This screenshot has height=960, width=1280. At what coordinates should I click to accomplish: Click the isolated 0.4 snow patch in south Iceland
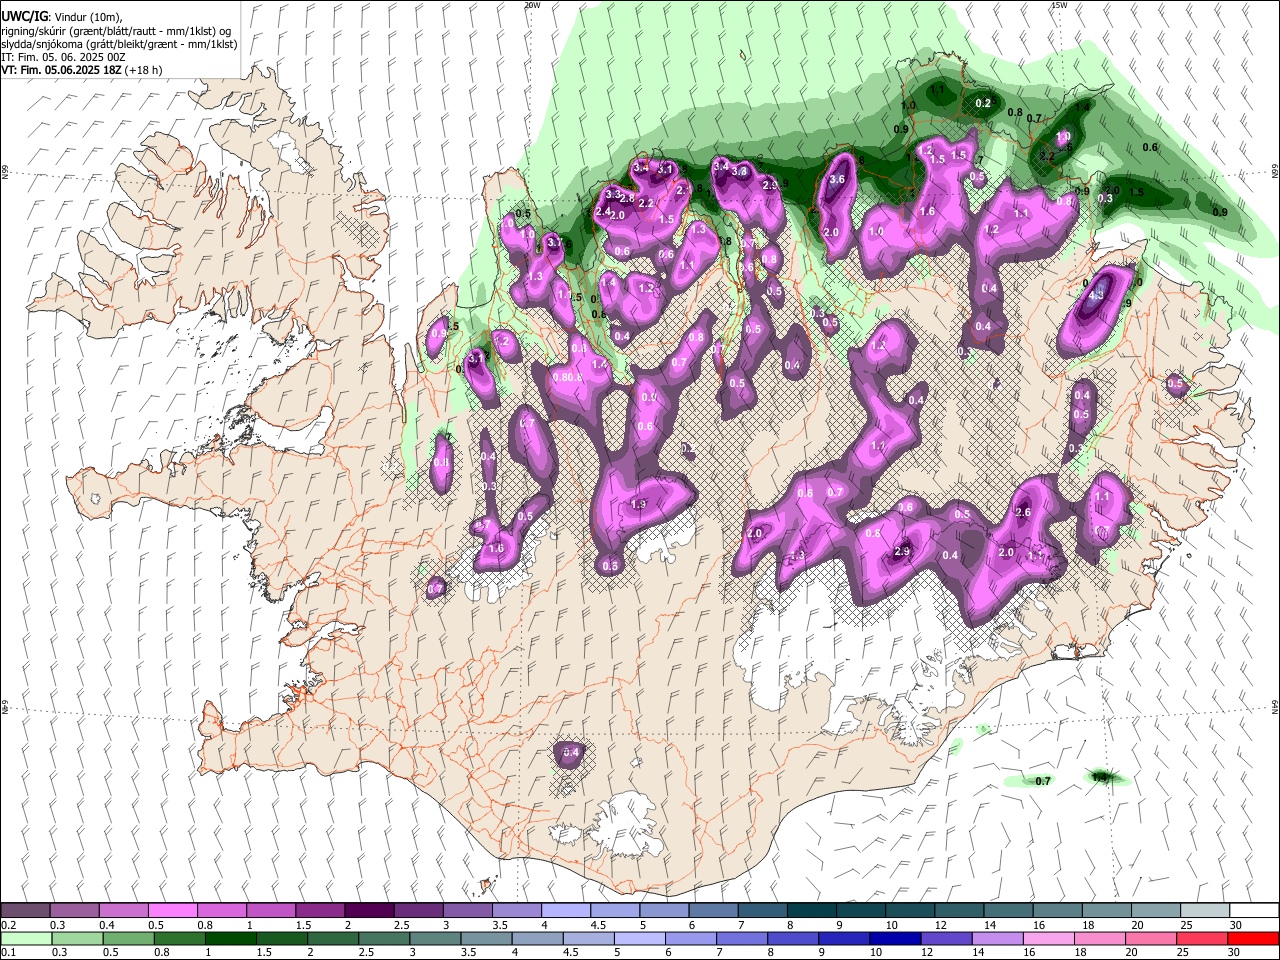pos(571,752)
